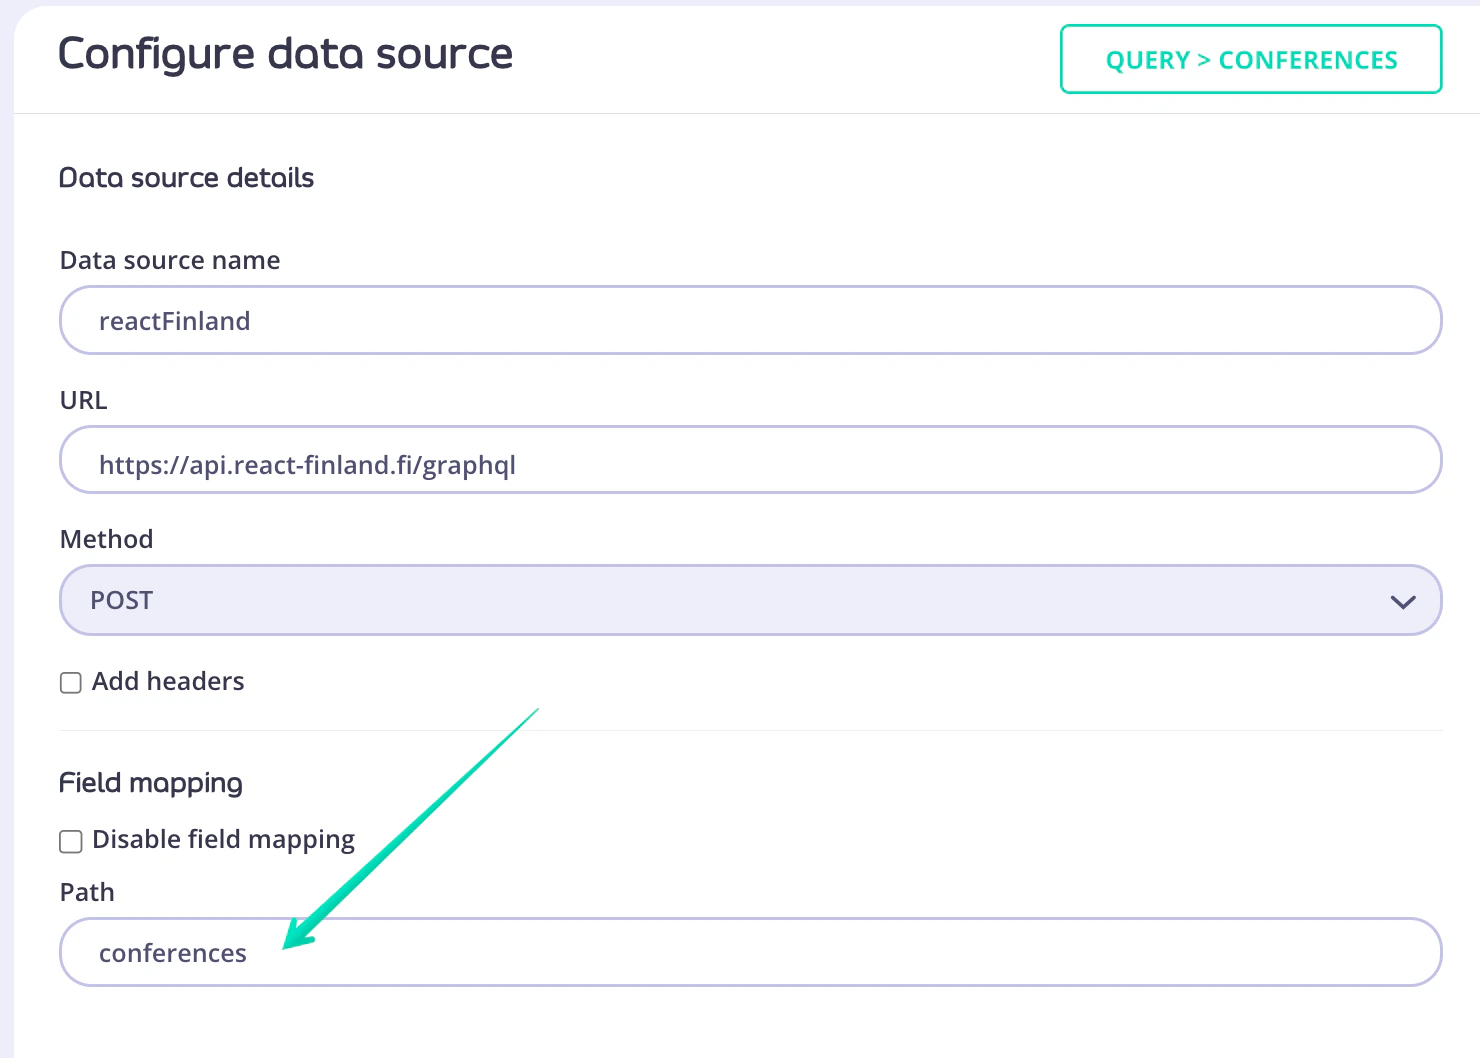1480x1058 pixels.
Task: Check Disable field mapping
Action: coord(70,841)
